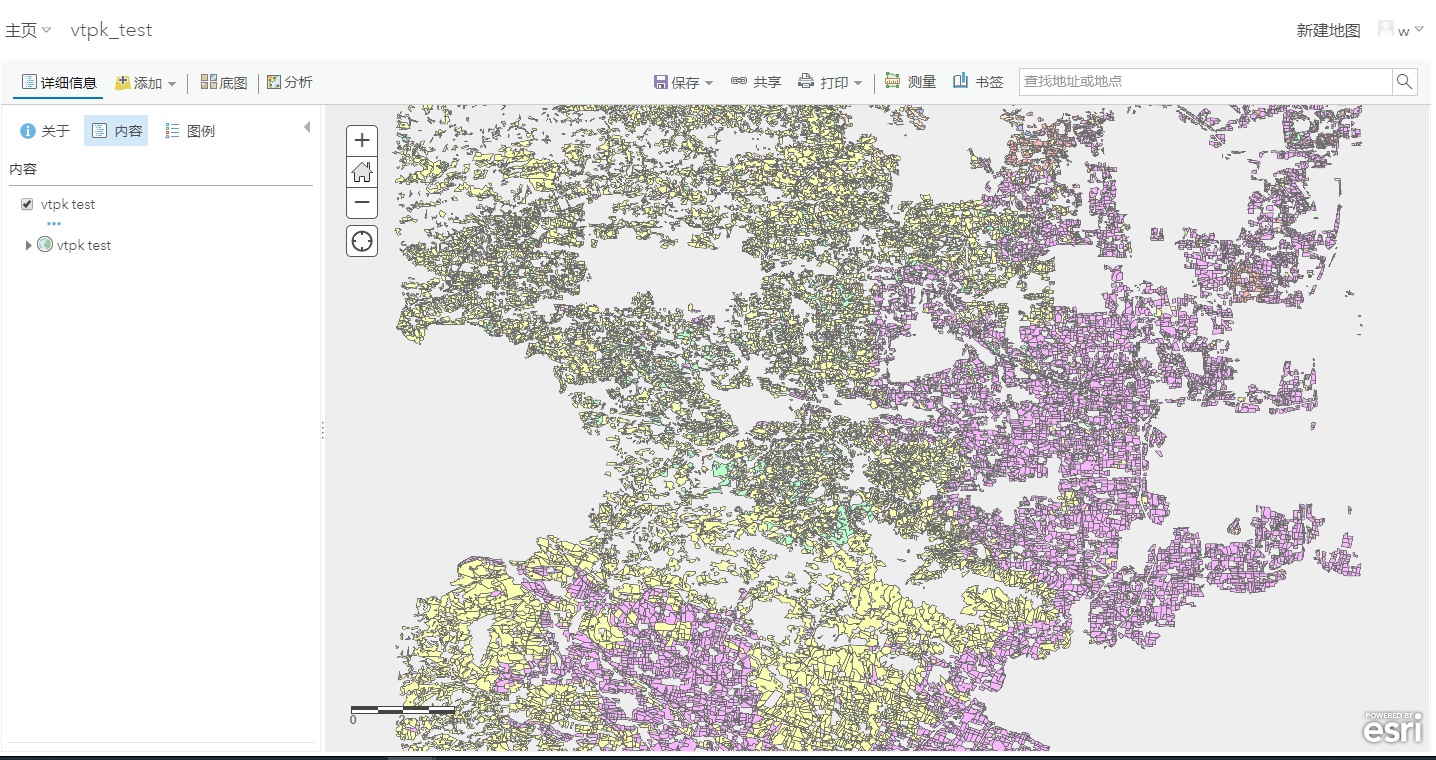
Task: Click the vtpk test layer globe icon
Action: click(45, 245)
